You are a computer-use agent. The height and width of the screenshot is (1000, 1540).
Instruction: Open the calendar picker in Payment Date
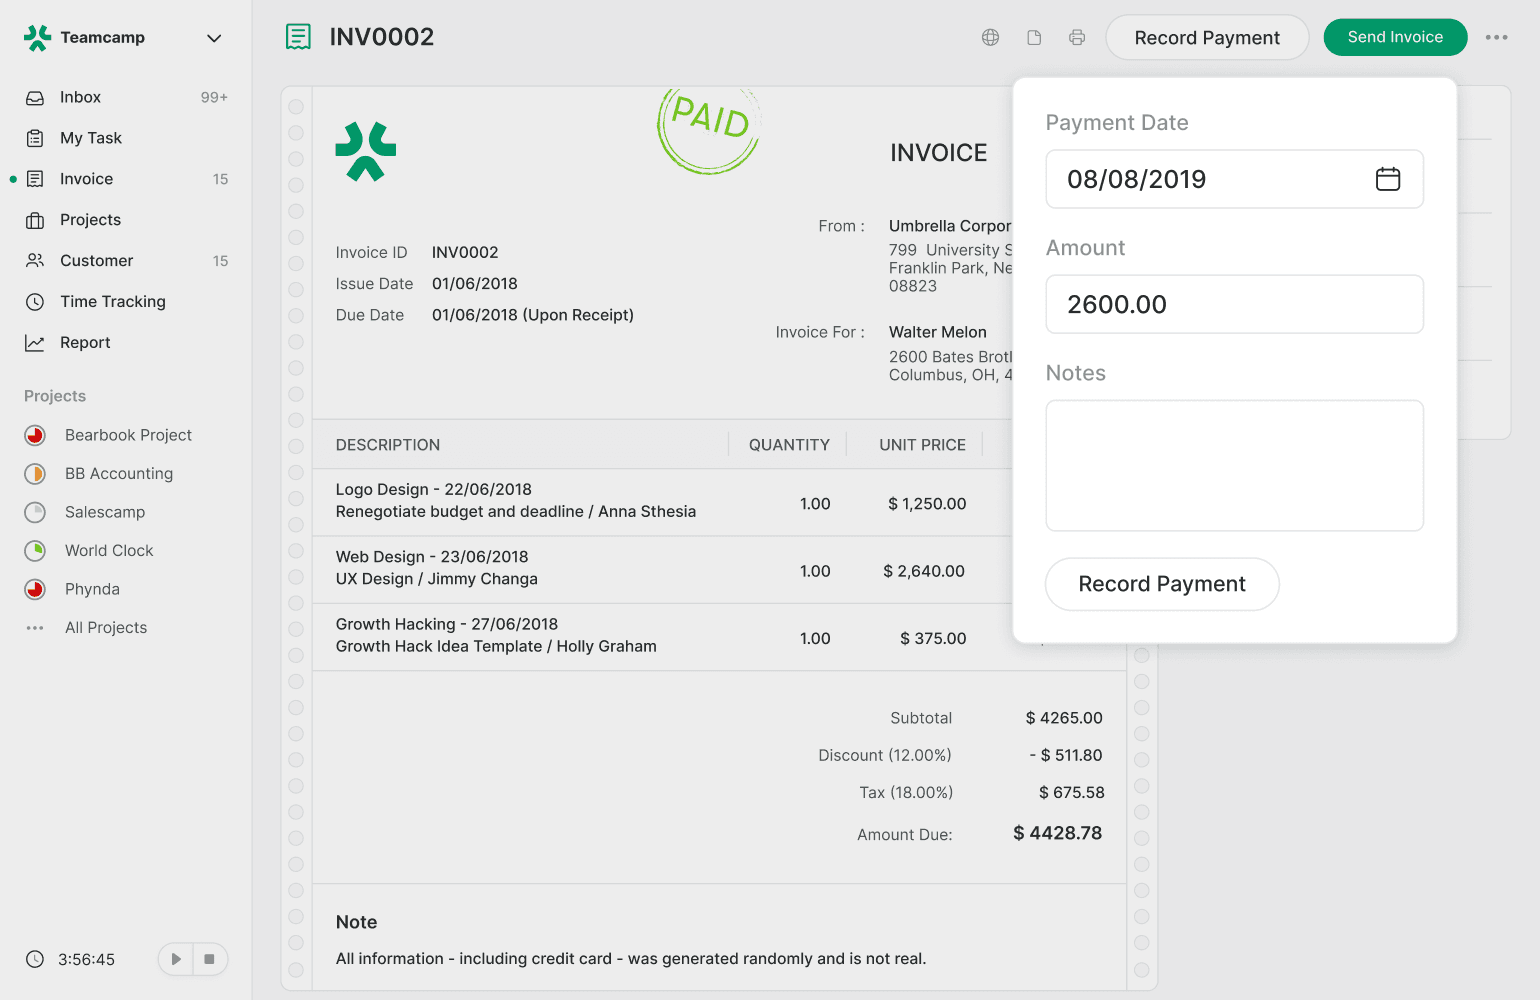click(x=1387, y=179)
